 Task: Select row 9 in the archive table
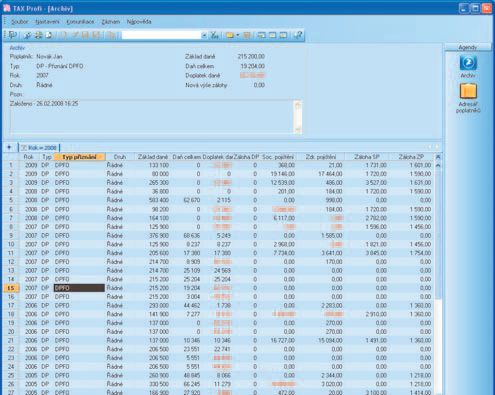(219, 235)
